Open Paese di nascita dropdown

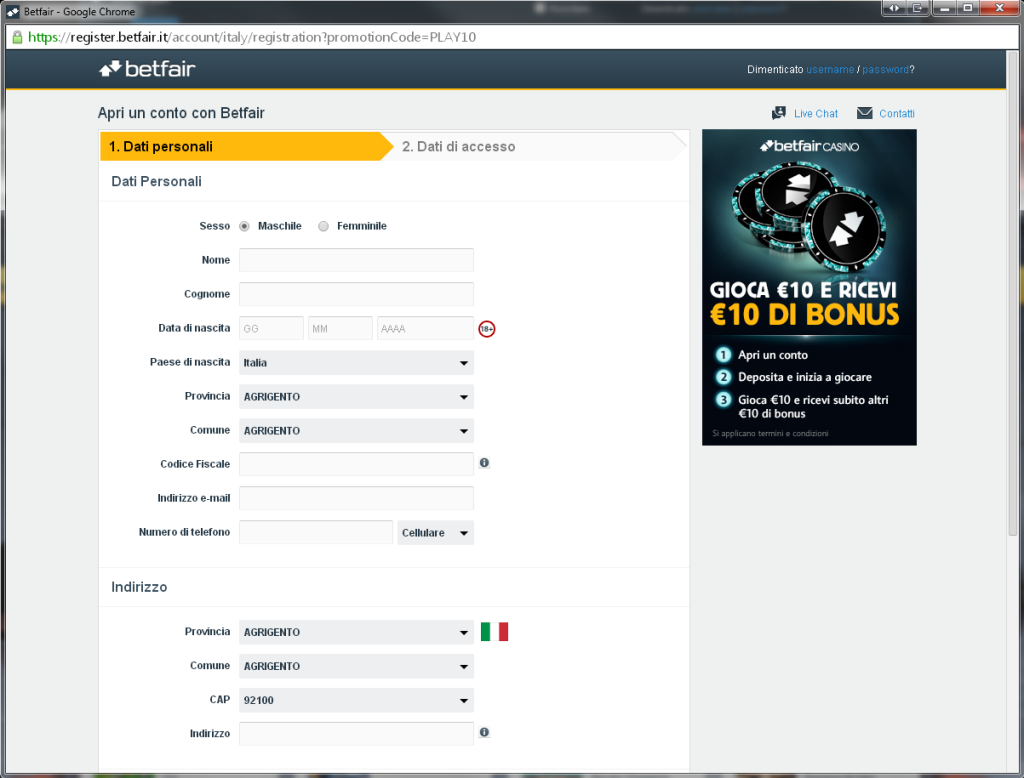coord(356,363)
